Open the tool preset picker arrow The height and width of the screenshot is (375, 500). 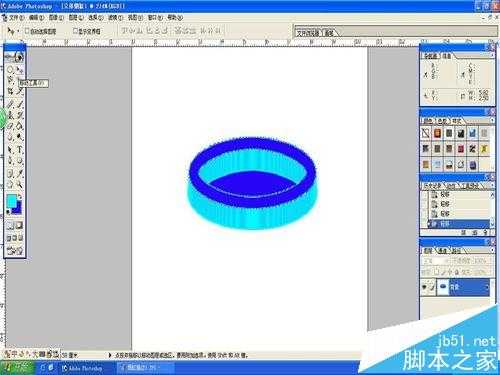tap(18, 31)
